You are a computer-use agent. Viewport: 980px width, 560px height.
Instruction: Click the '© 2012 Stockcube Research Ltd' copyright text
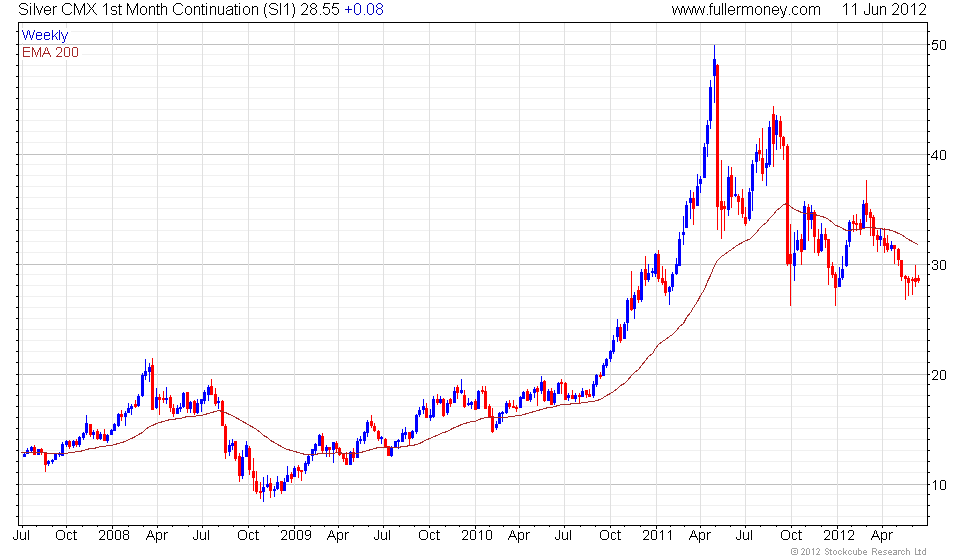tap(858, 552)
